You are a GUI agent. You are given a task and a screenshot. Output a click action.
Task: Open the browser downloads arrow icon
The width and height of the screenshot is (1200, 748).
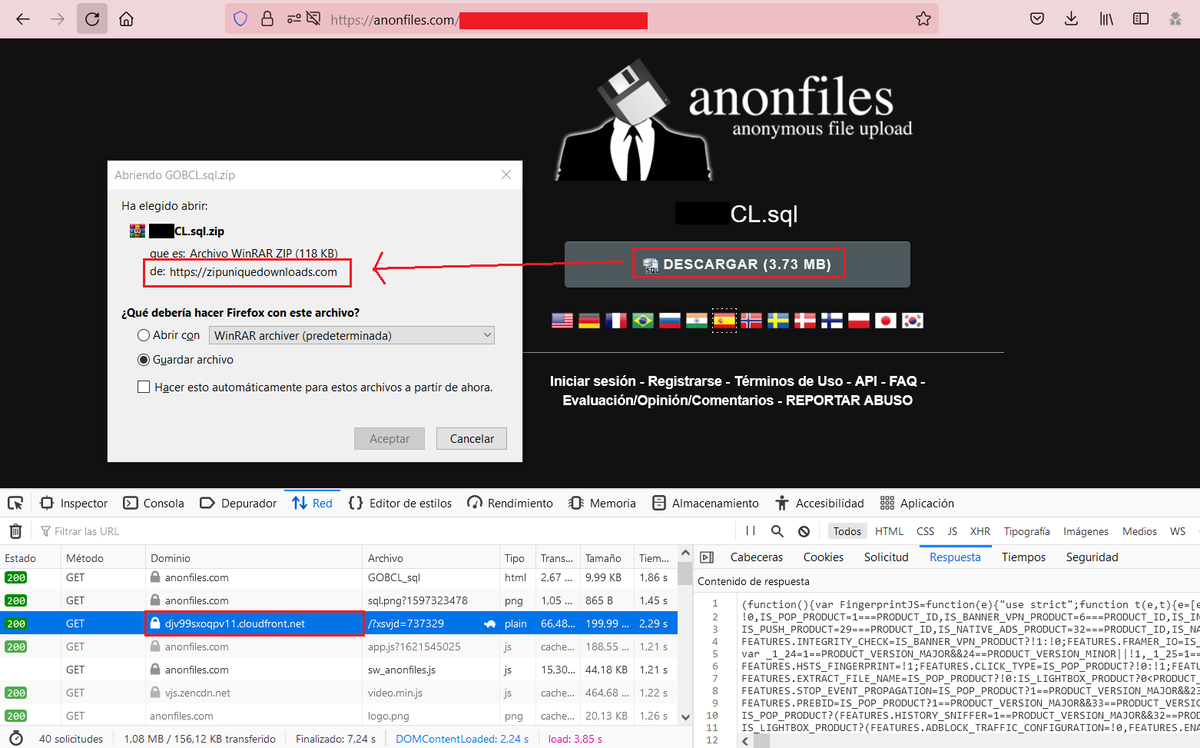(x=1072, y=19)
